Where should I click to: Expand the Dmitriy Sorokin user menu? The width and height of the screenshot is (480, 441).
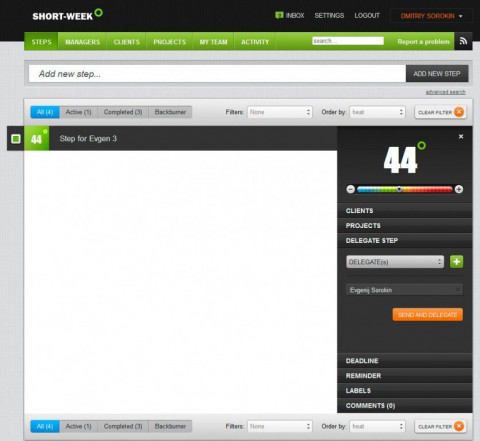click(431, 16)
